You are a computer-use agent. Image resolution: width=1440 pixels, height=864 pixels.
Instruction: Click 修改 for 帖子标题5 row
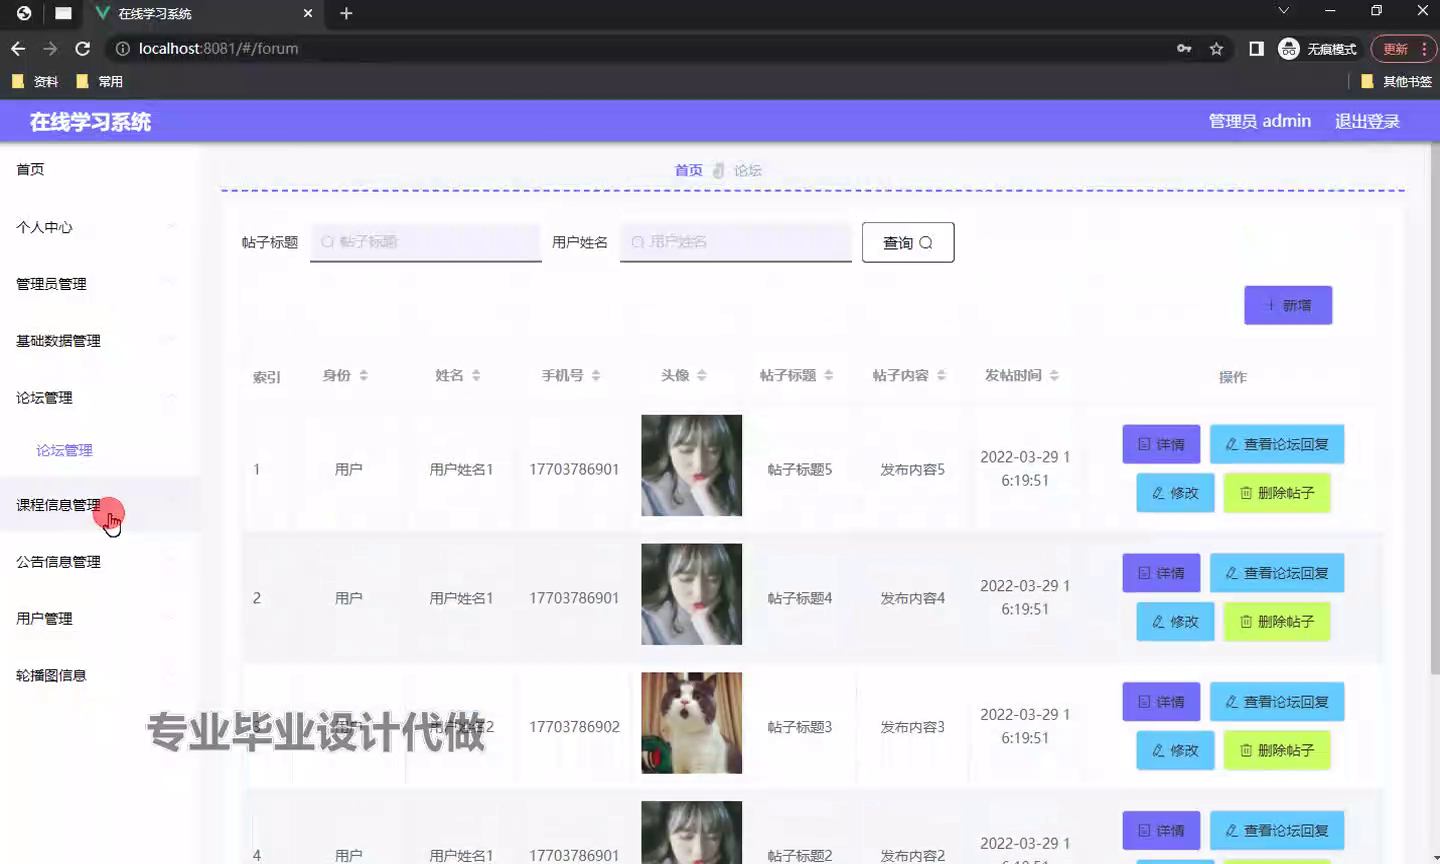pos(1175,493)
